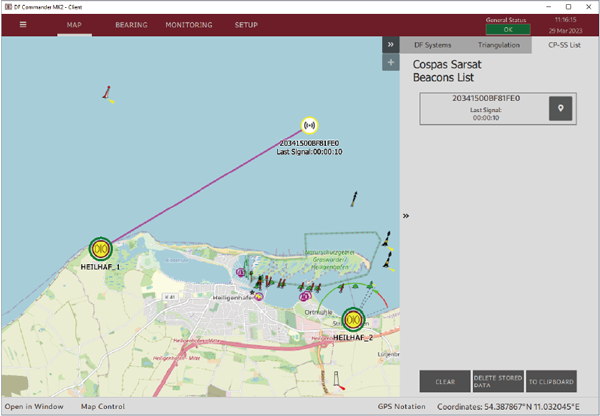Viewport: 600px width, 416px height.
Task: Copy beacons with TO CLIPBOARD button
Action: click(x=551, y=381)
